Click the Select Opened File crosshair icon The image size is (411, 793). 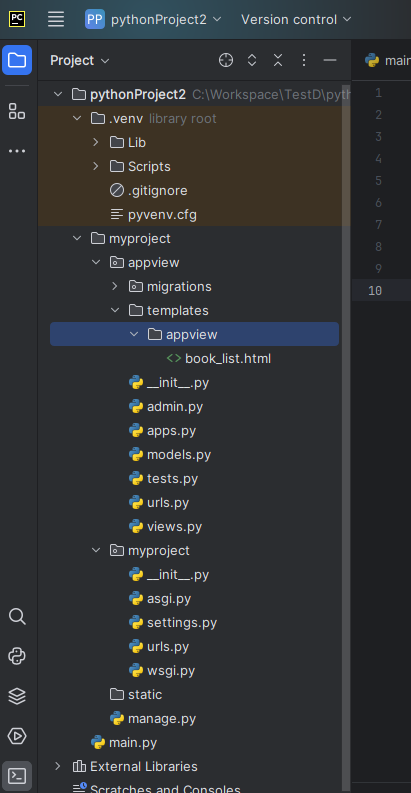(226, 61)
